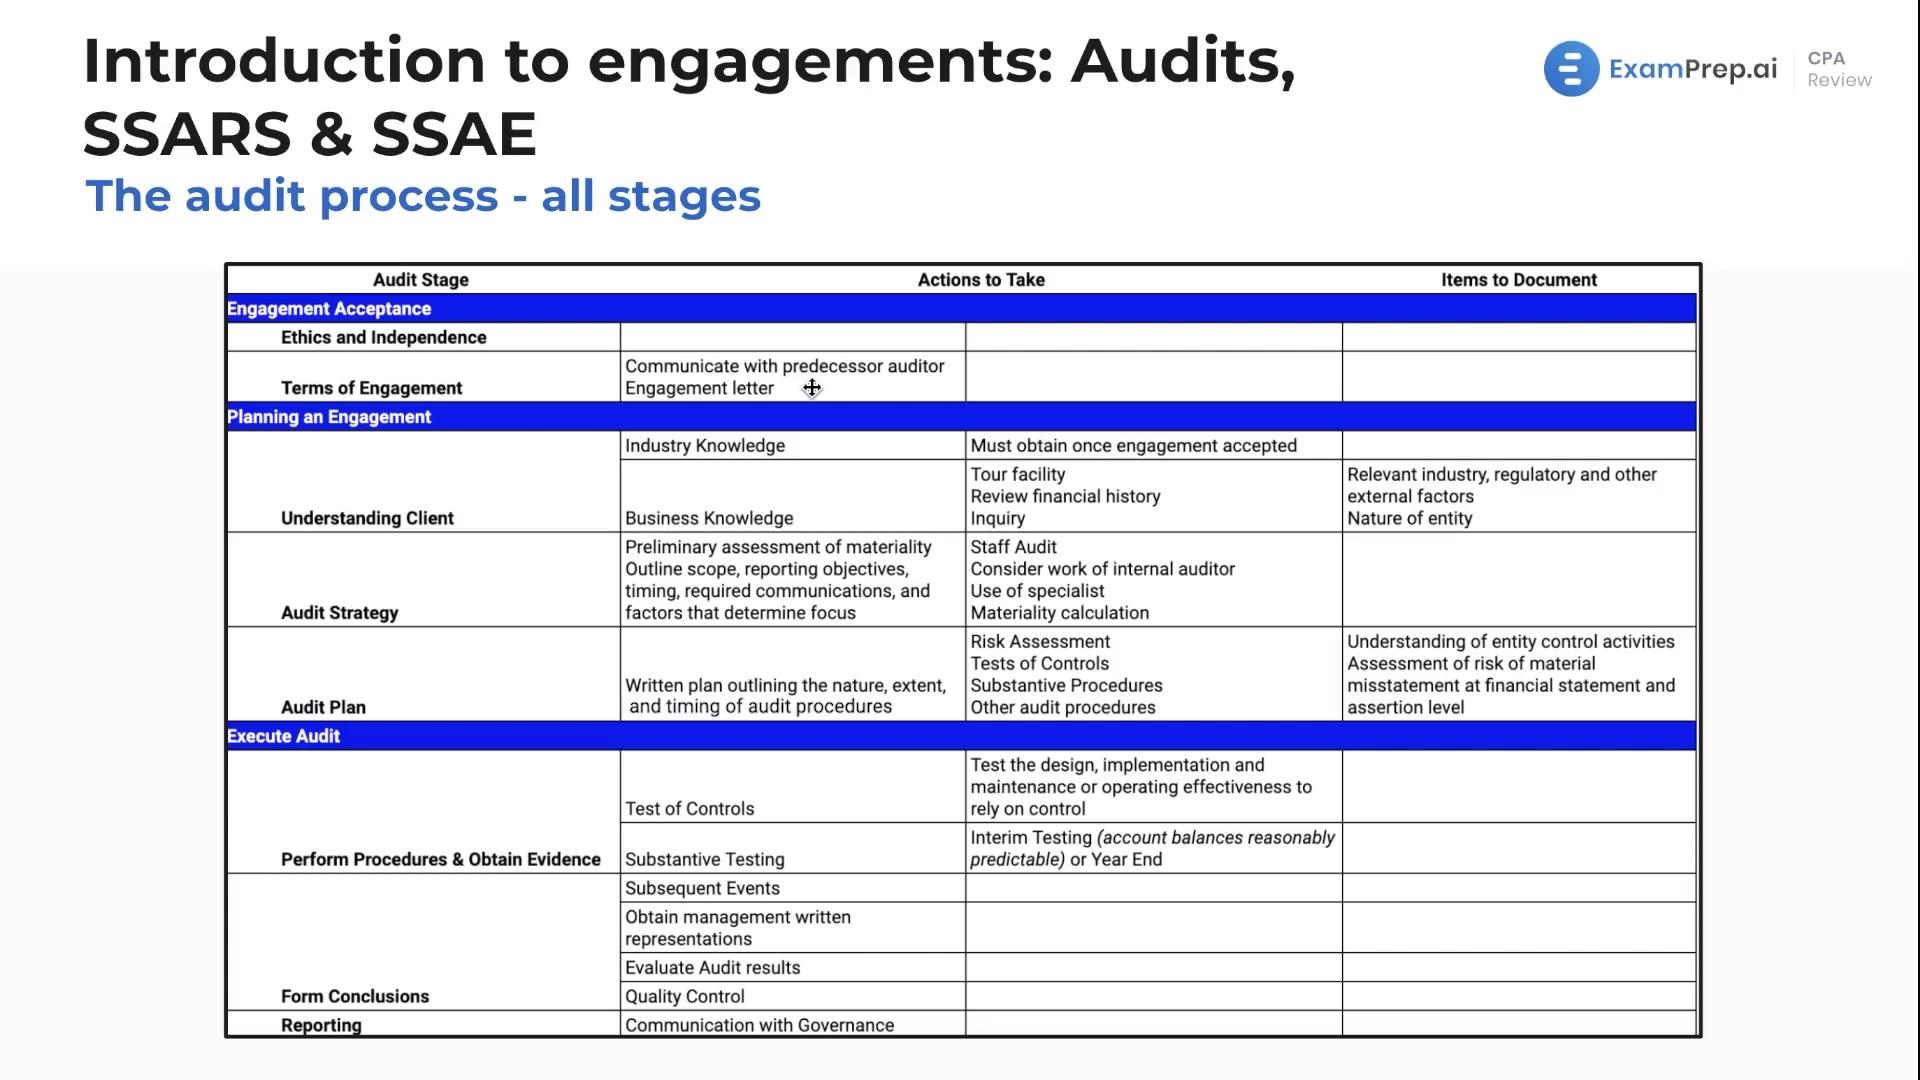Click the Communication with Governance cell
The height and width of the screenshot is (1080, 1920).
(793, 1024)
